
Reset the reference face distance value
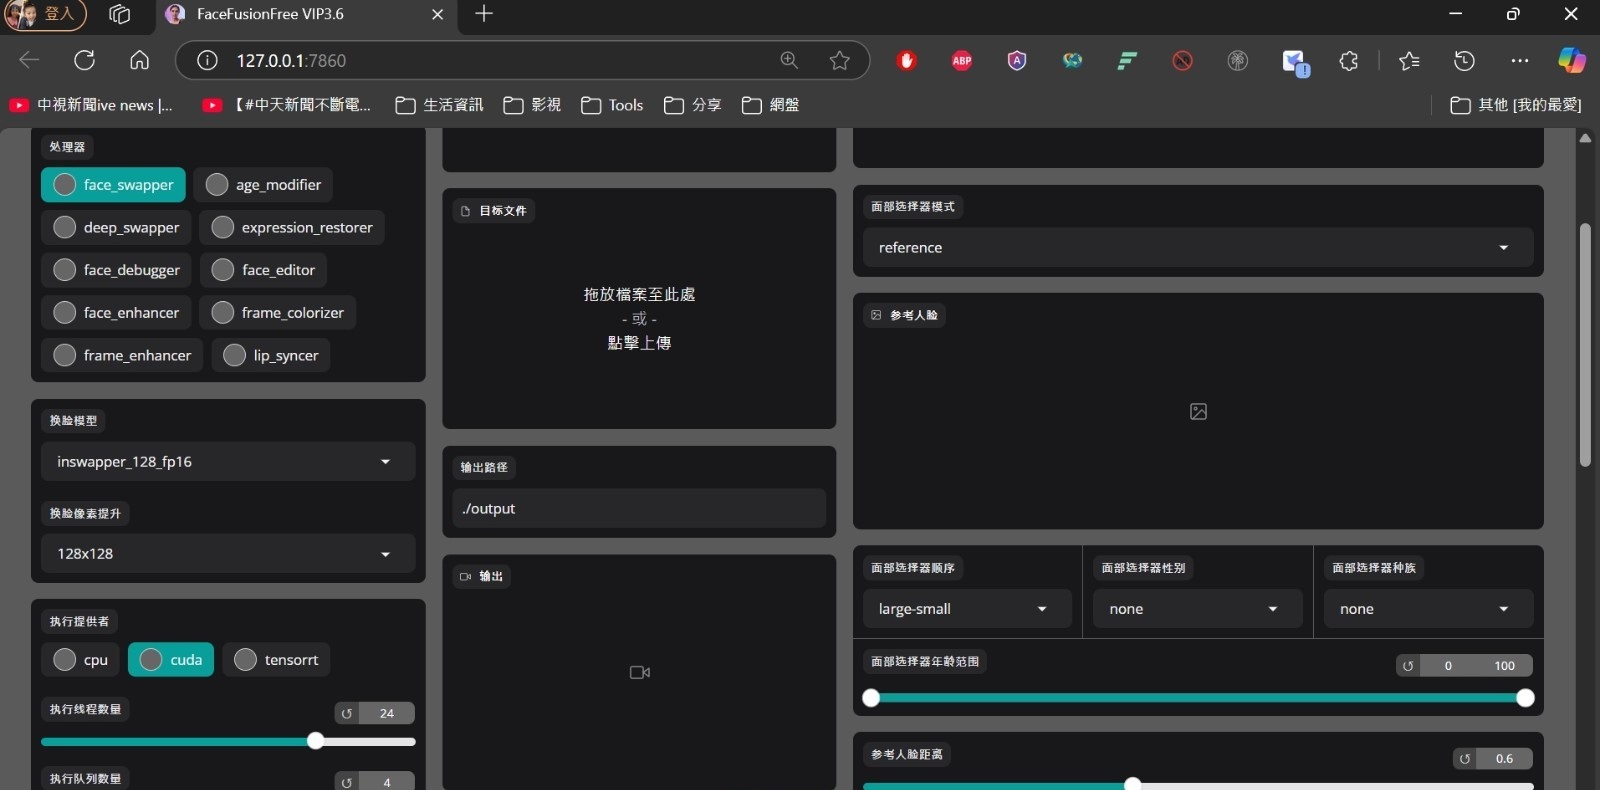tap(1465, 759)
